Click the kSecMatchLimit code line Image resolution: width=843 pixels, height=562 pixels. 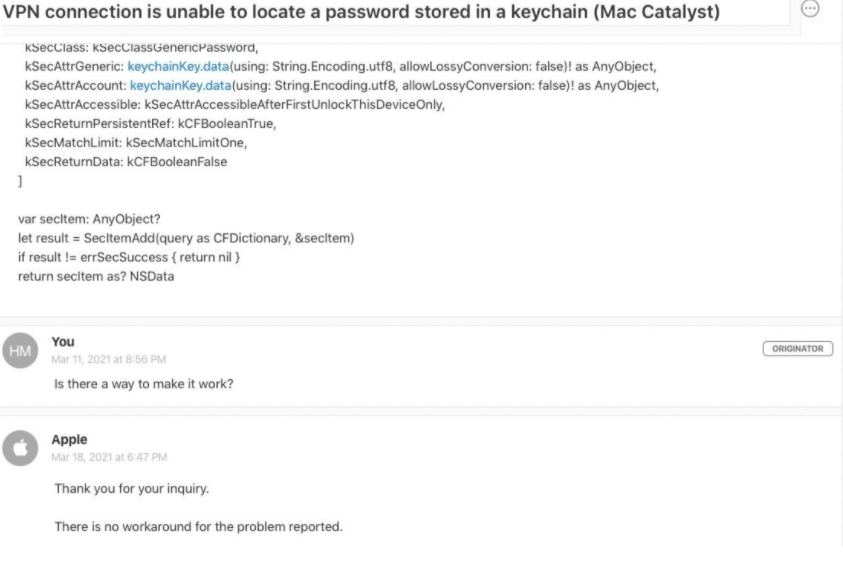click(135, 143)
